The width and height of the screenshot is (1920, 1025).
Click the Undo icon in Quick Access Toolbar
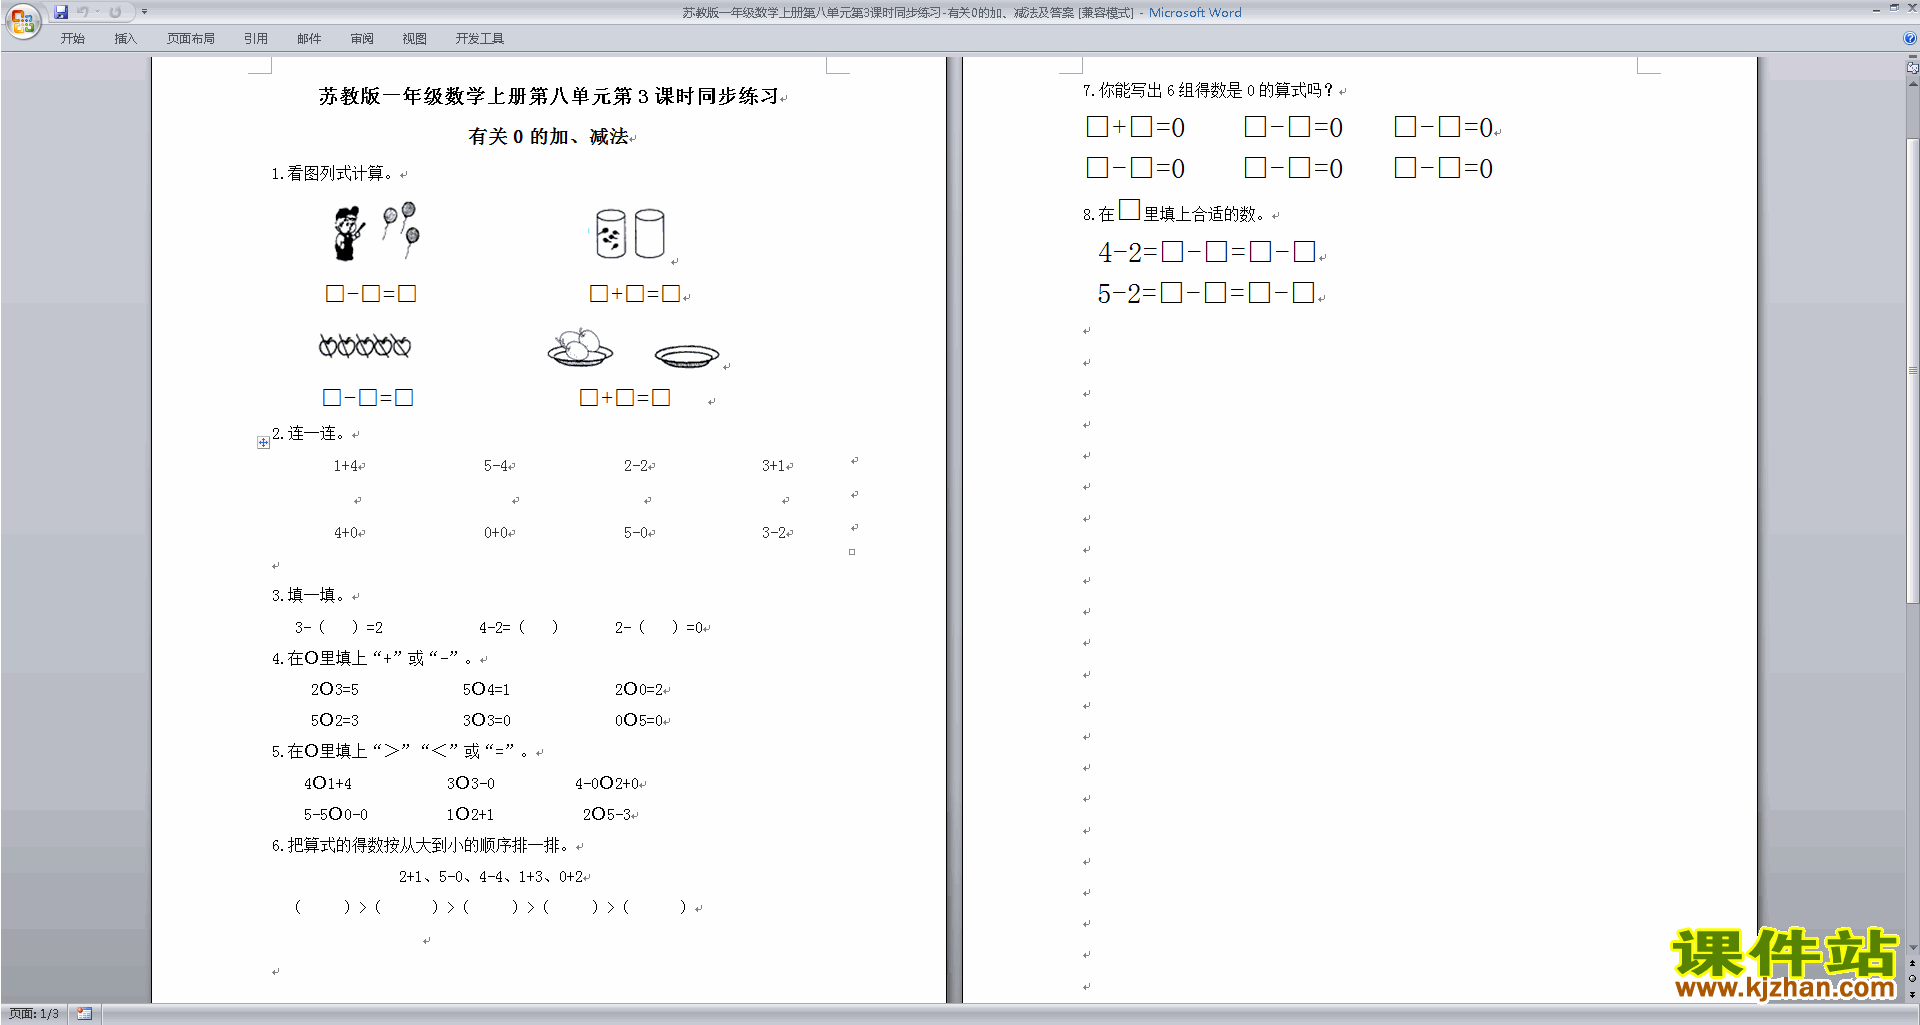pos(83,12)
